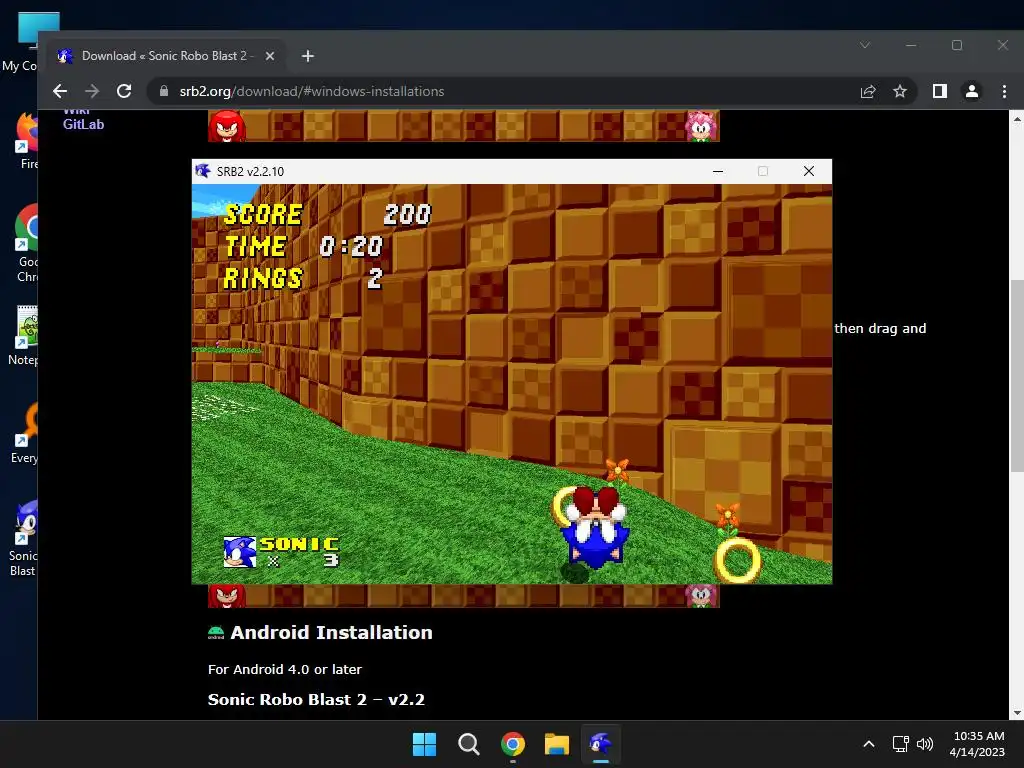Open taskbar Search
The image size is (1024, 768).
(468, 744)
